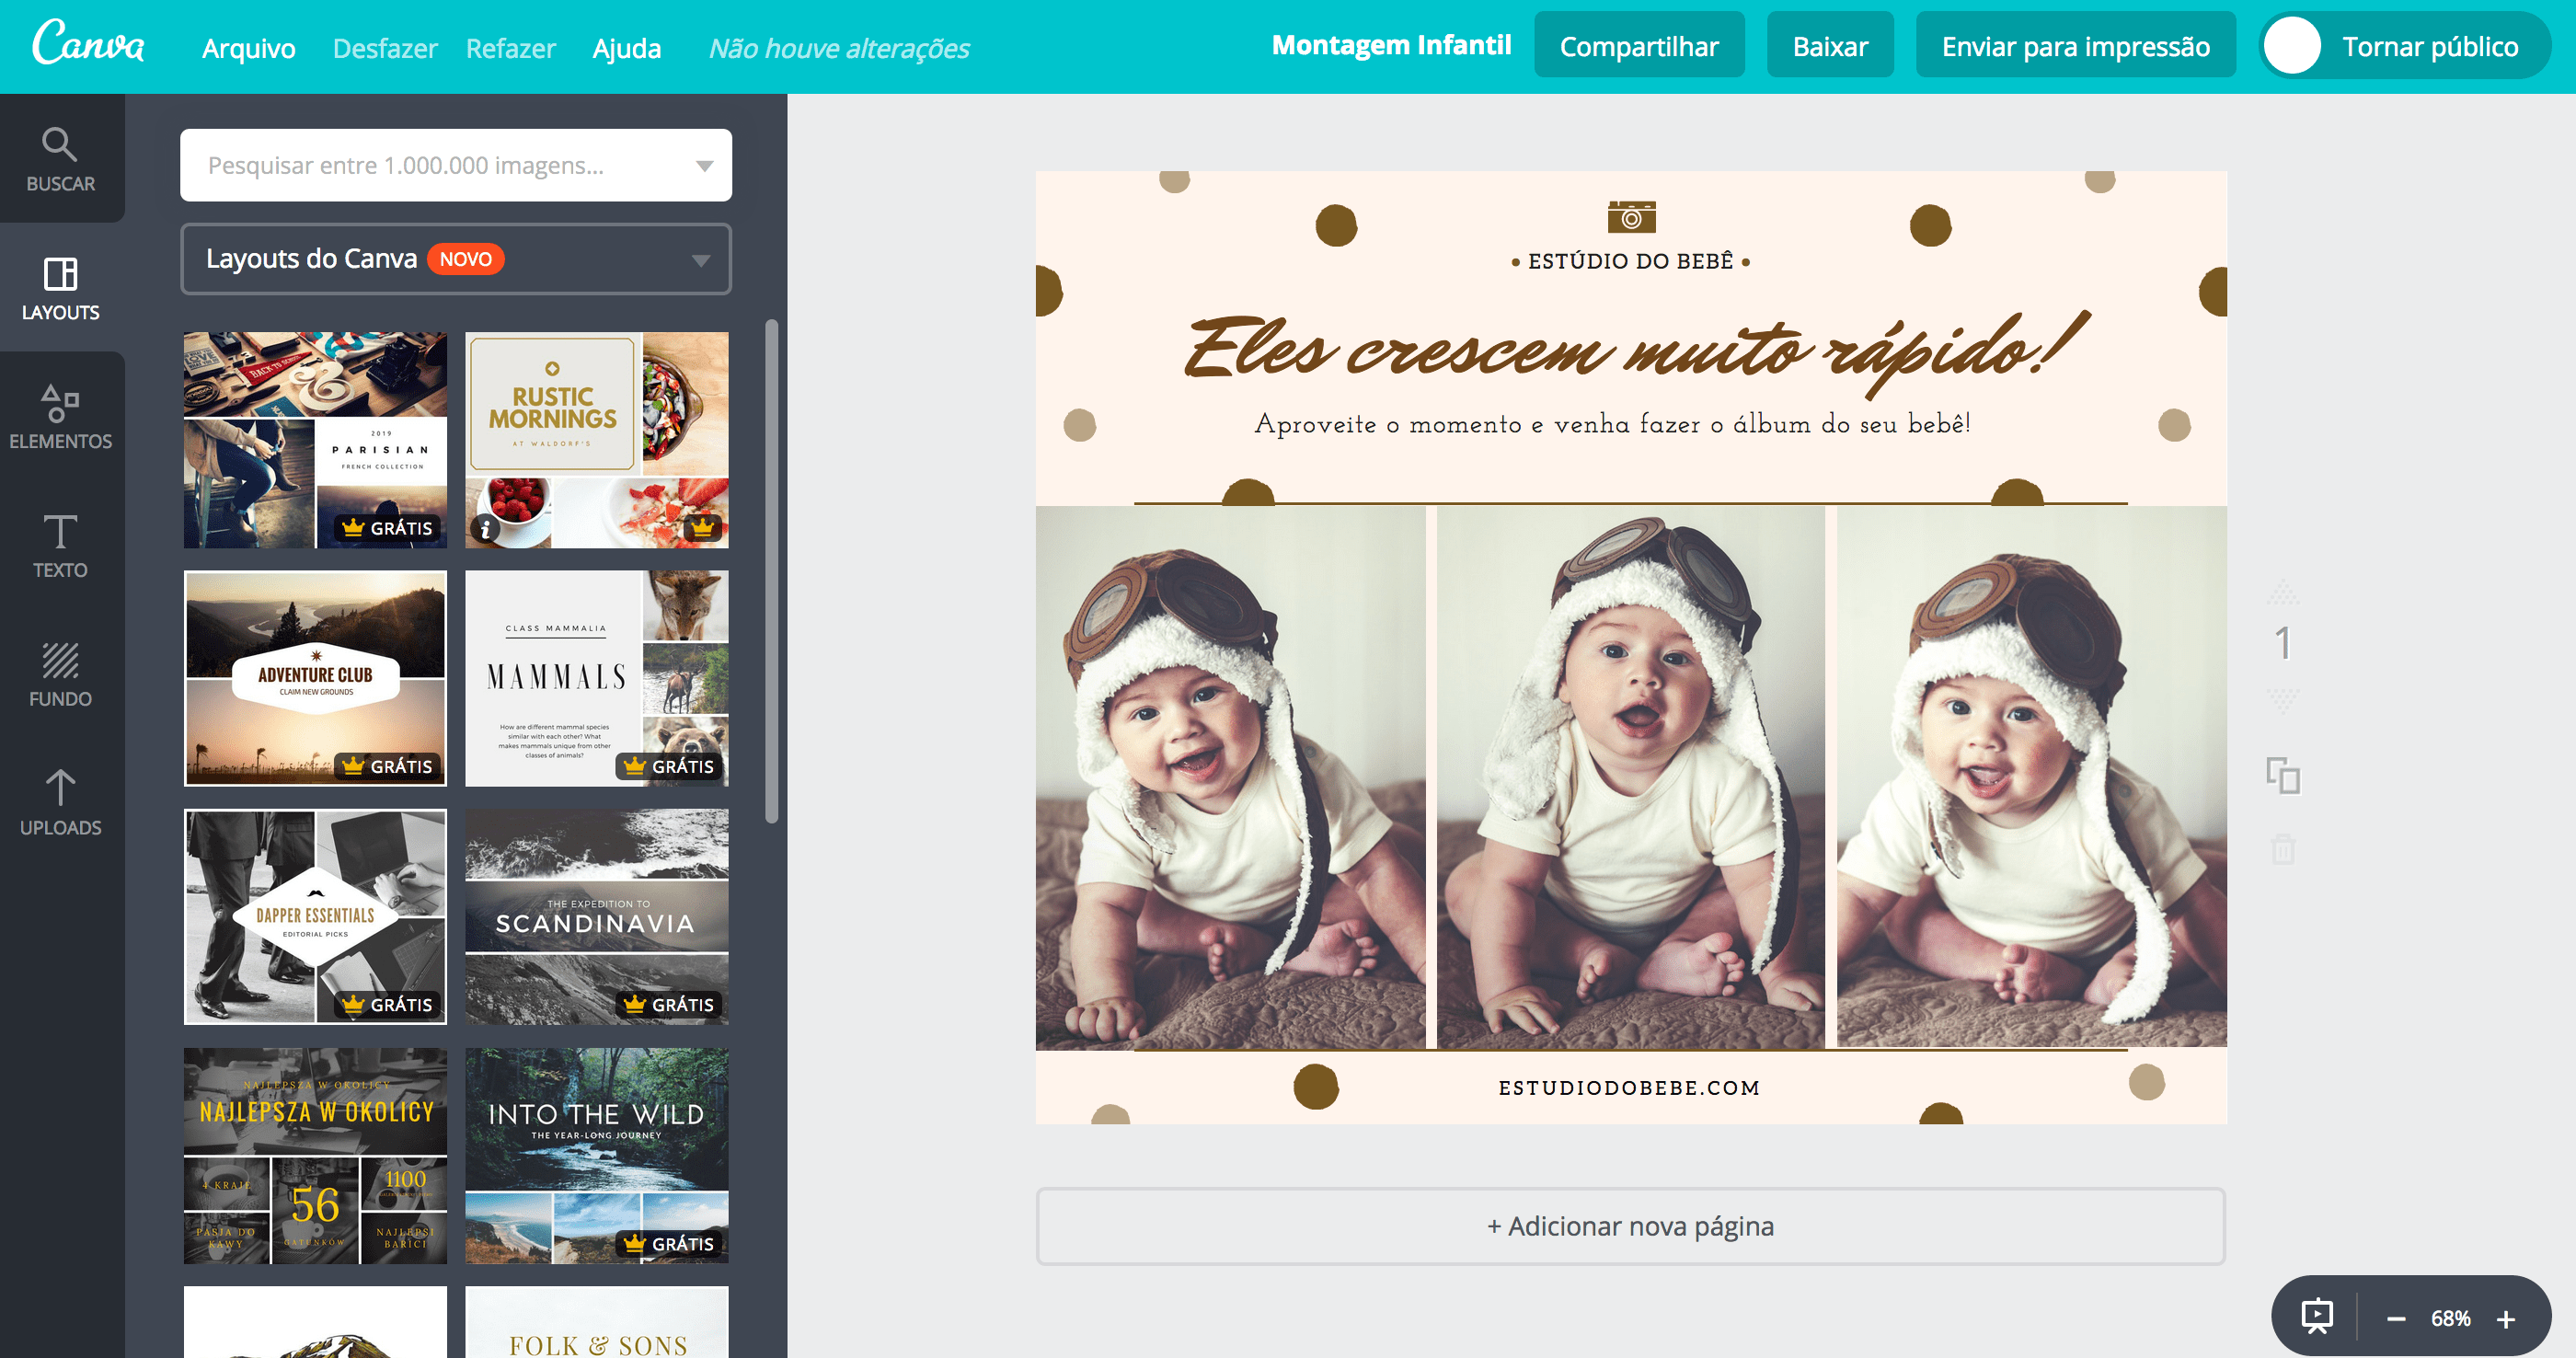This screenshot has height=1358, width=2576.
Task: Select the left baby photo on canvas
Action: (1230, 777)
